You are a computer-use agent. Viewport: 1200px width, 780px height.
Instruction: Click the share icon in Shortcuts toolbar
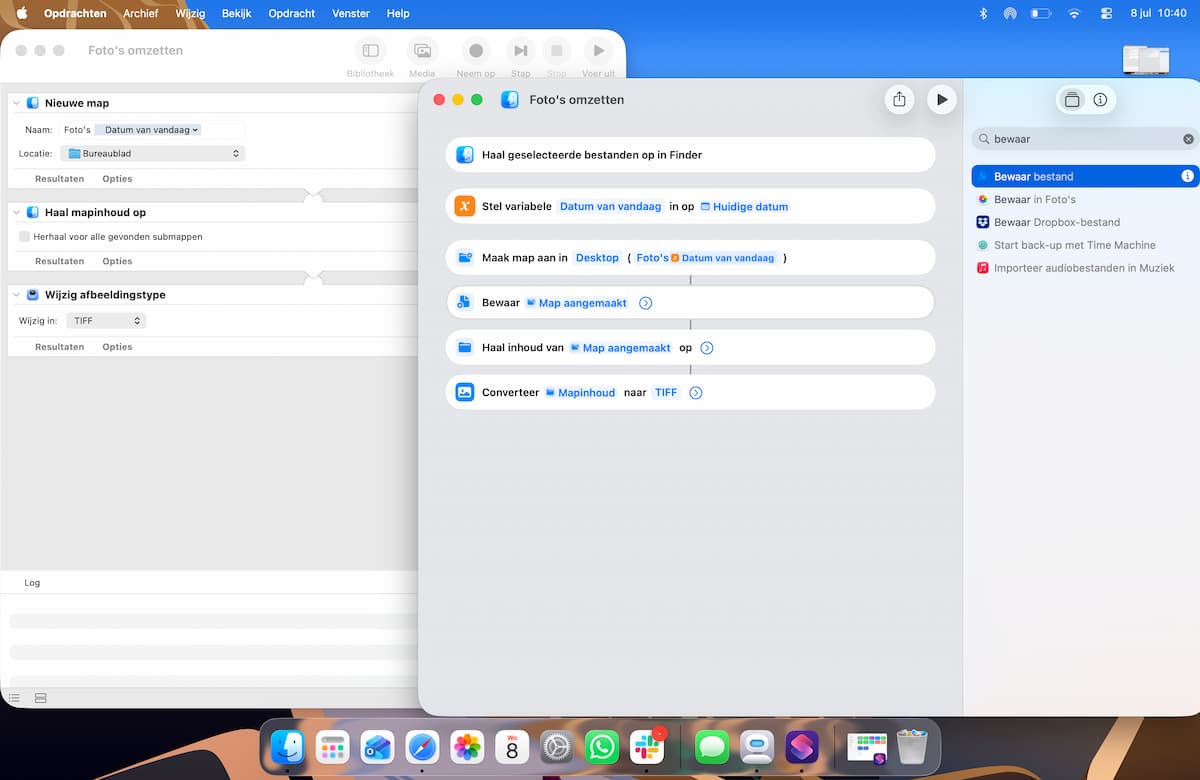[899, 100]
